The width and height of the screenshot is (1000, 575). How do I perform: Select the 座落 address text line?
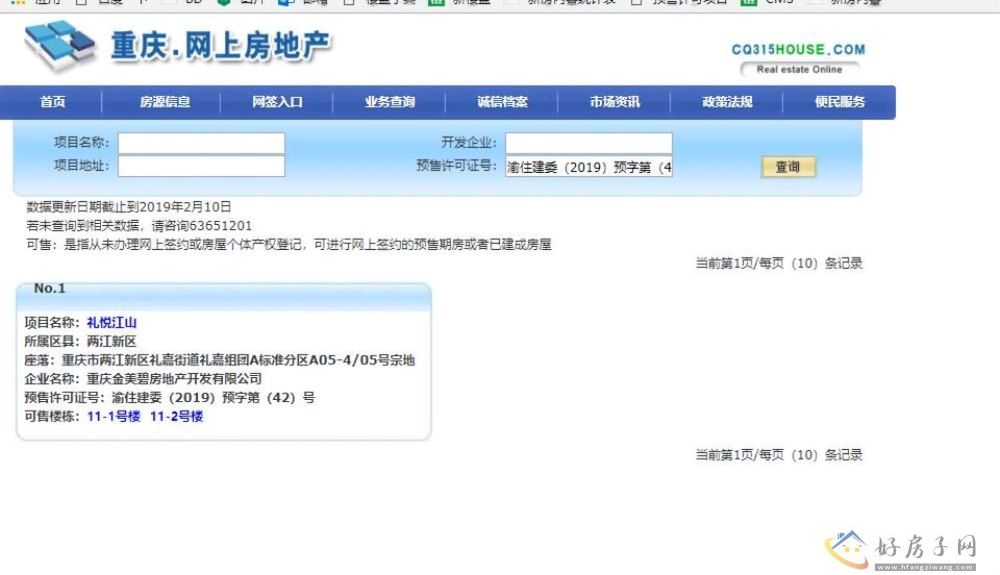coord(219,360)
